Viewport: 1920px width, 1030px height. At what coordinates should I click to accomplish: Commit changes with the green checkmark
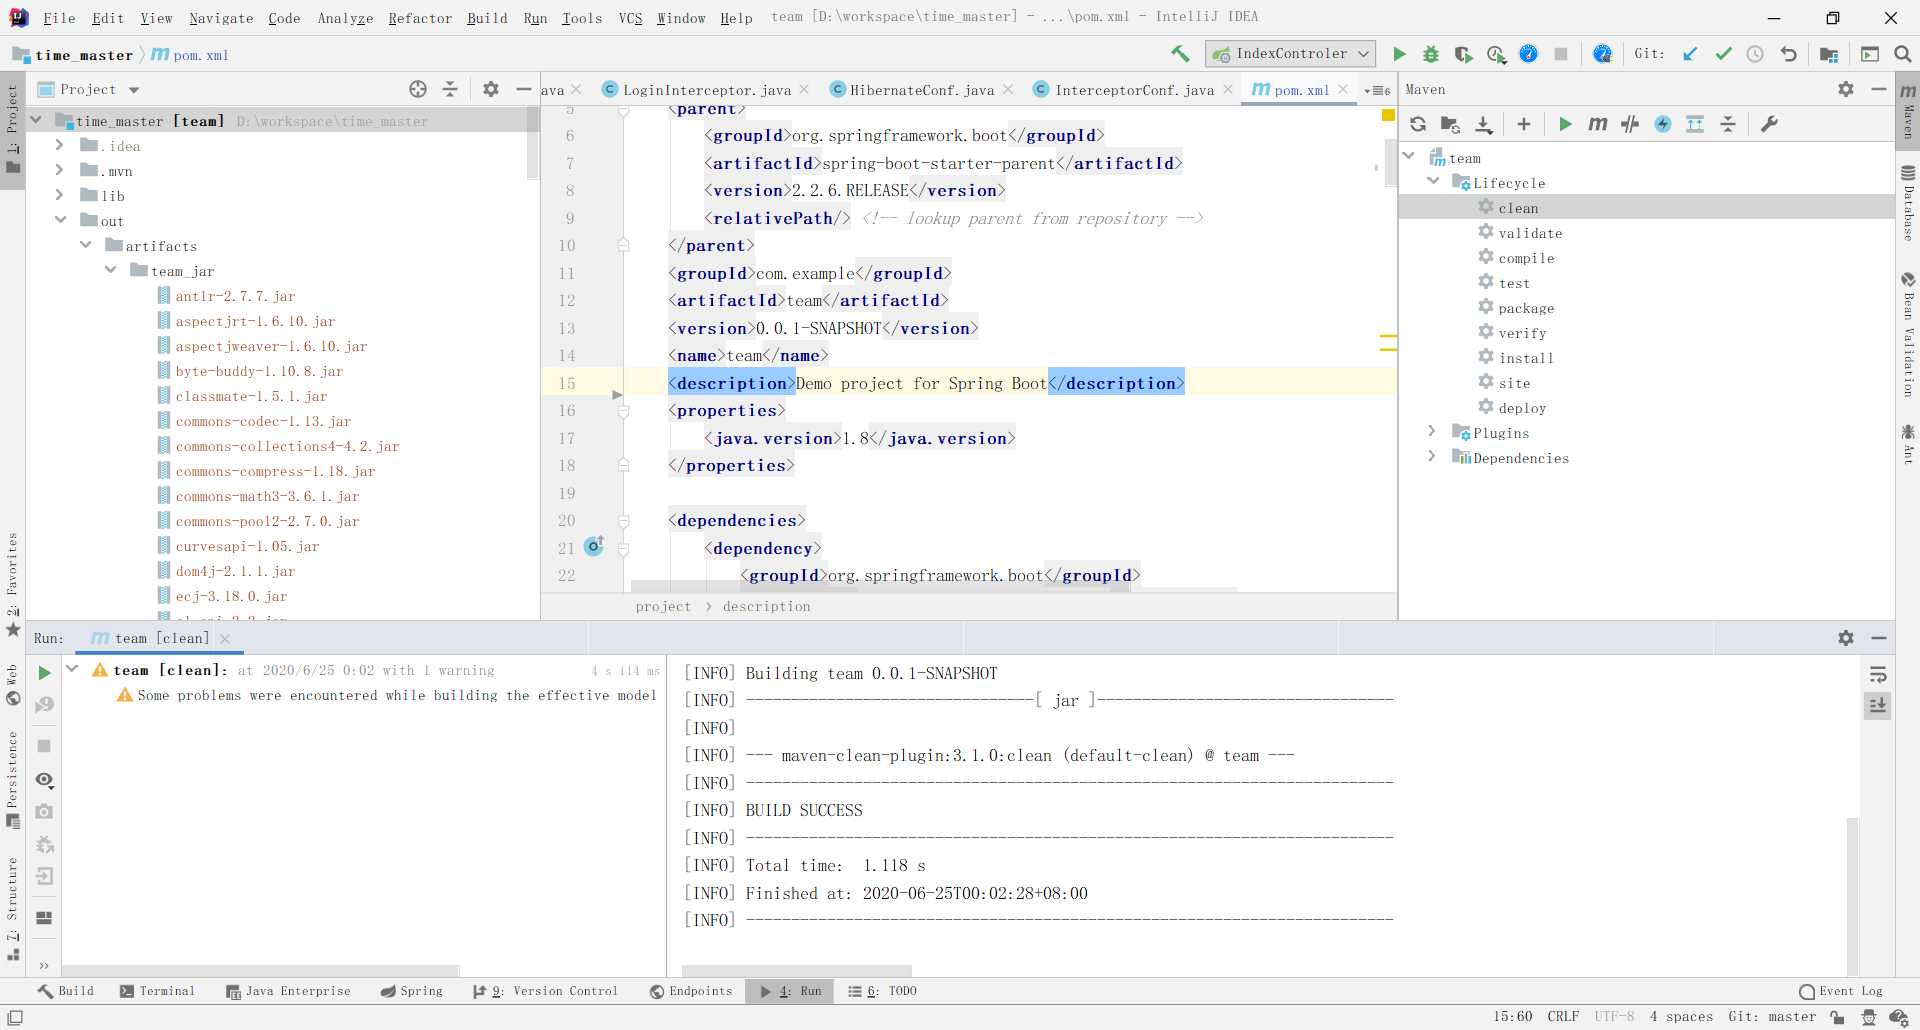coord(1723,54)
